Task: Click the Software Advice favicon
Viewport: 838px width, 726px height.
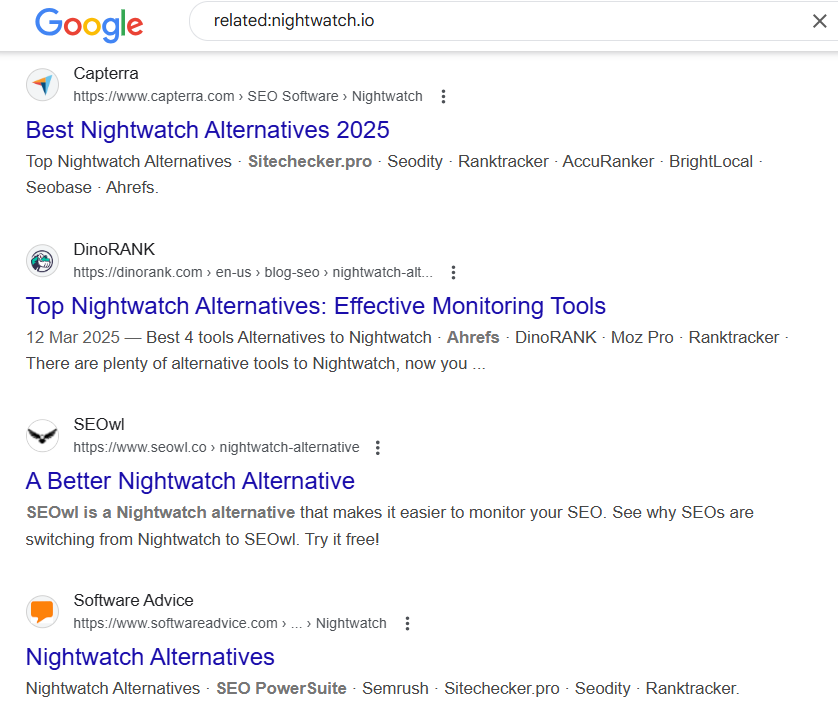Action: pos(42,611)
